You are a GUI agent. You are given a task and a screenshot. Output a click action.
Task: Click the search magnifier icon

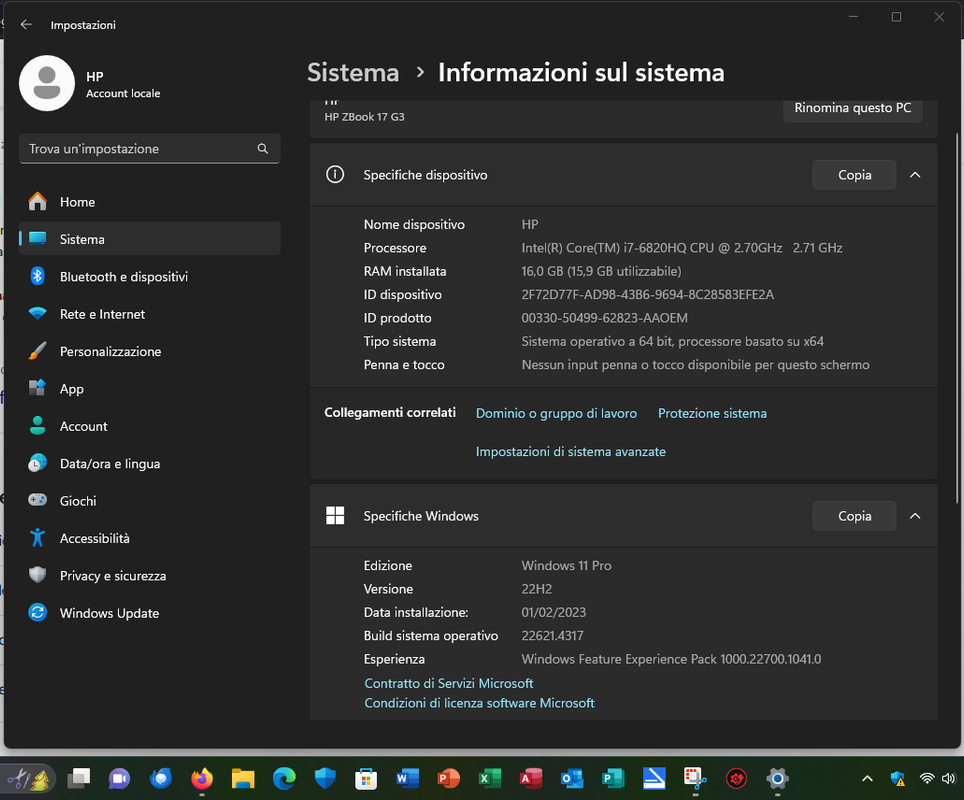263,149
